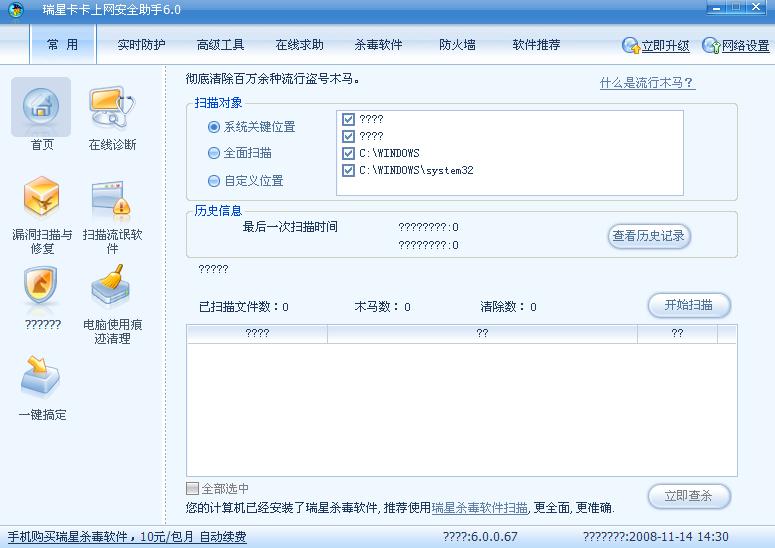This screenshot has width=775, height=548.
Task: Click the 网络设置 link text
Action: tap(745, 46)
